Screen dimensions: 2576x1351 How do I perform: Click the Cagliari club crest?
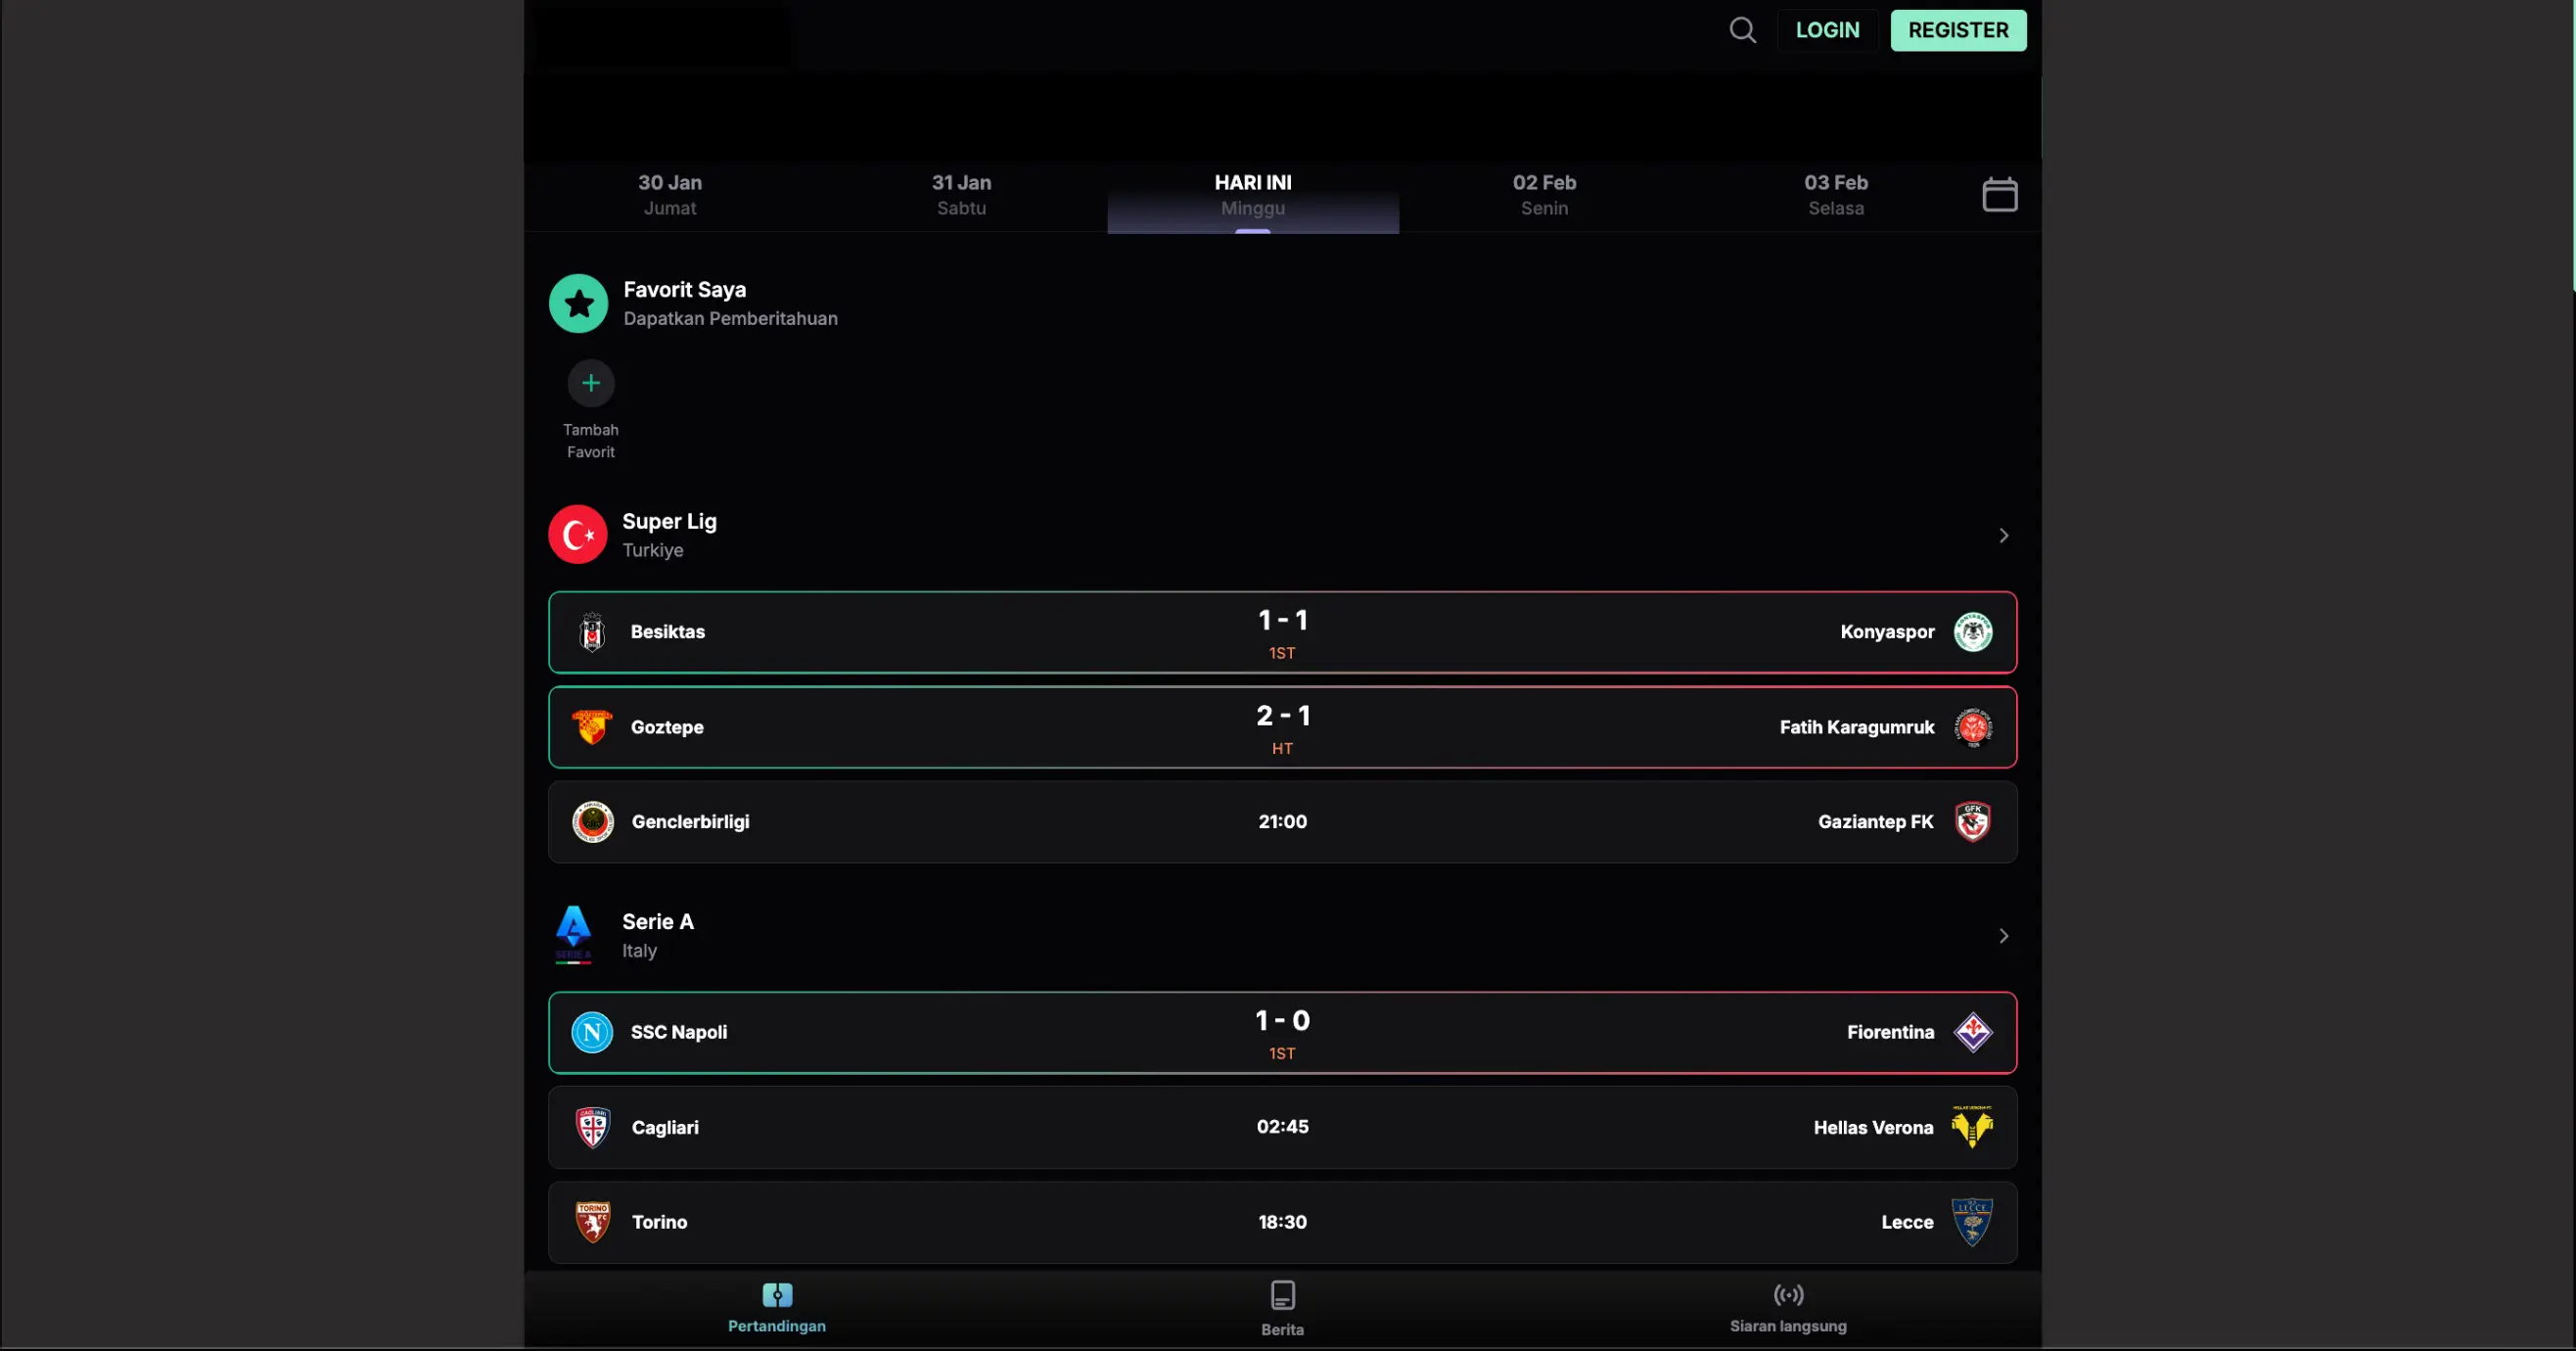click(593, 1127)
